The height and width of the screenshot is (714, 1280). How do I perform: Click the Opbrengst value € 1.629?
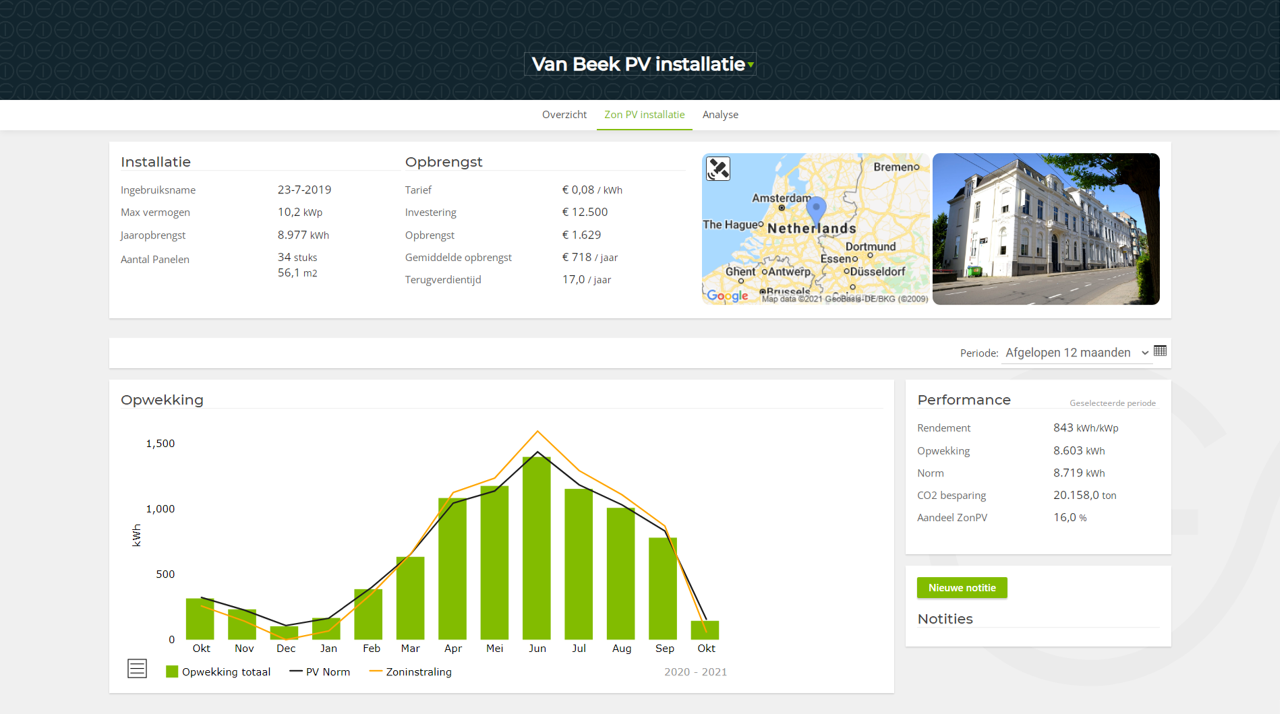click(582, 235)
